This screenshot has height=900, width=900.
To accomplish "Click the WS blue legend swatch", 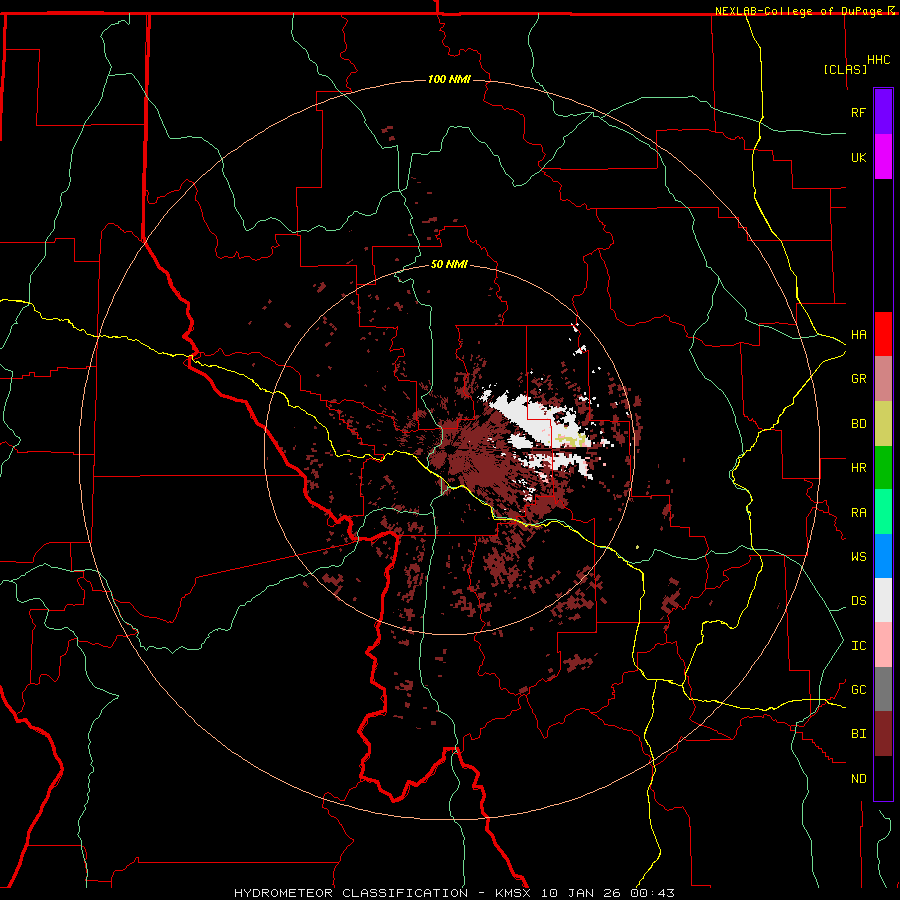I will tap(883, 556).
